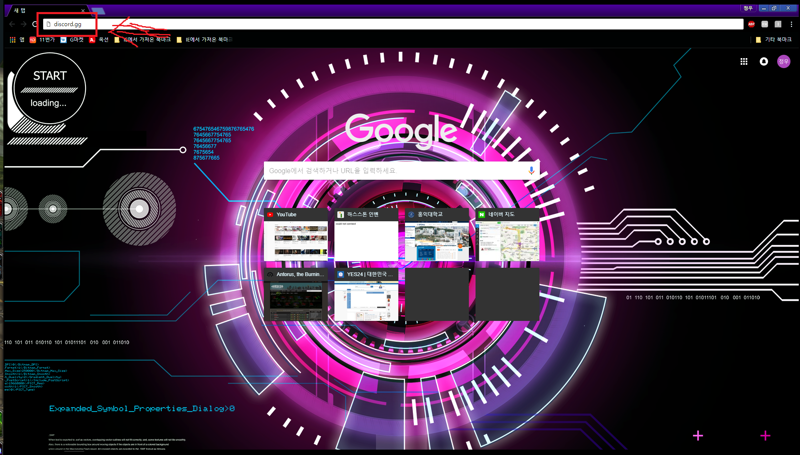Click the Google search box
The image size is (800, 455).
[402, 171]
